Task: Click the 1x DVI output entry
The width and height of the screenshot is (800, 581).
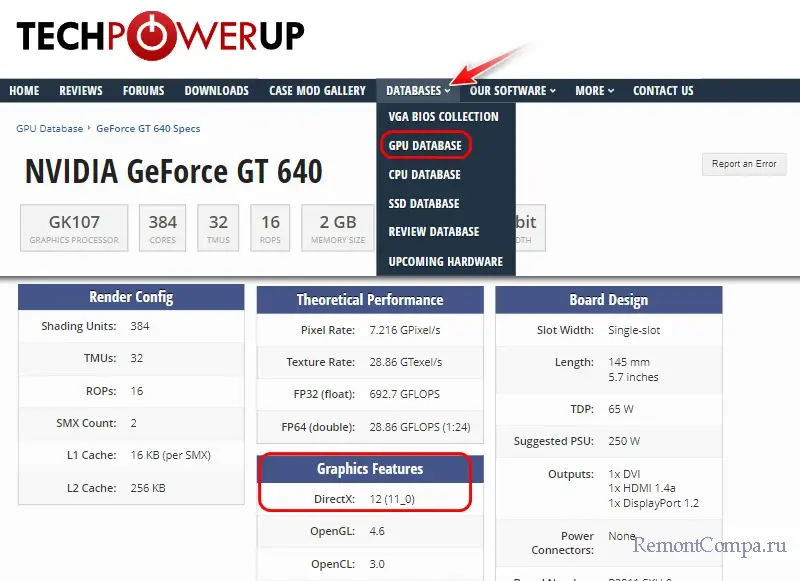Action: [x=624, y=474]
